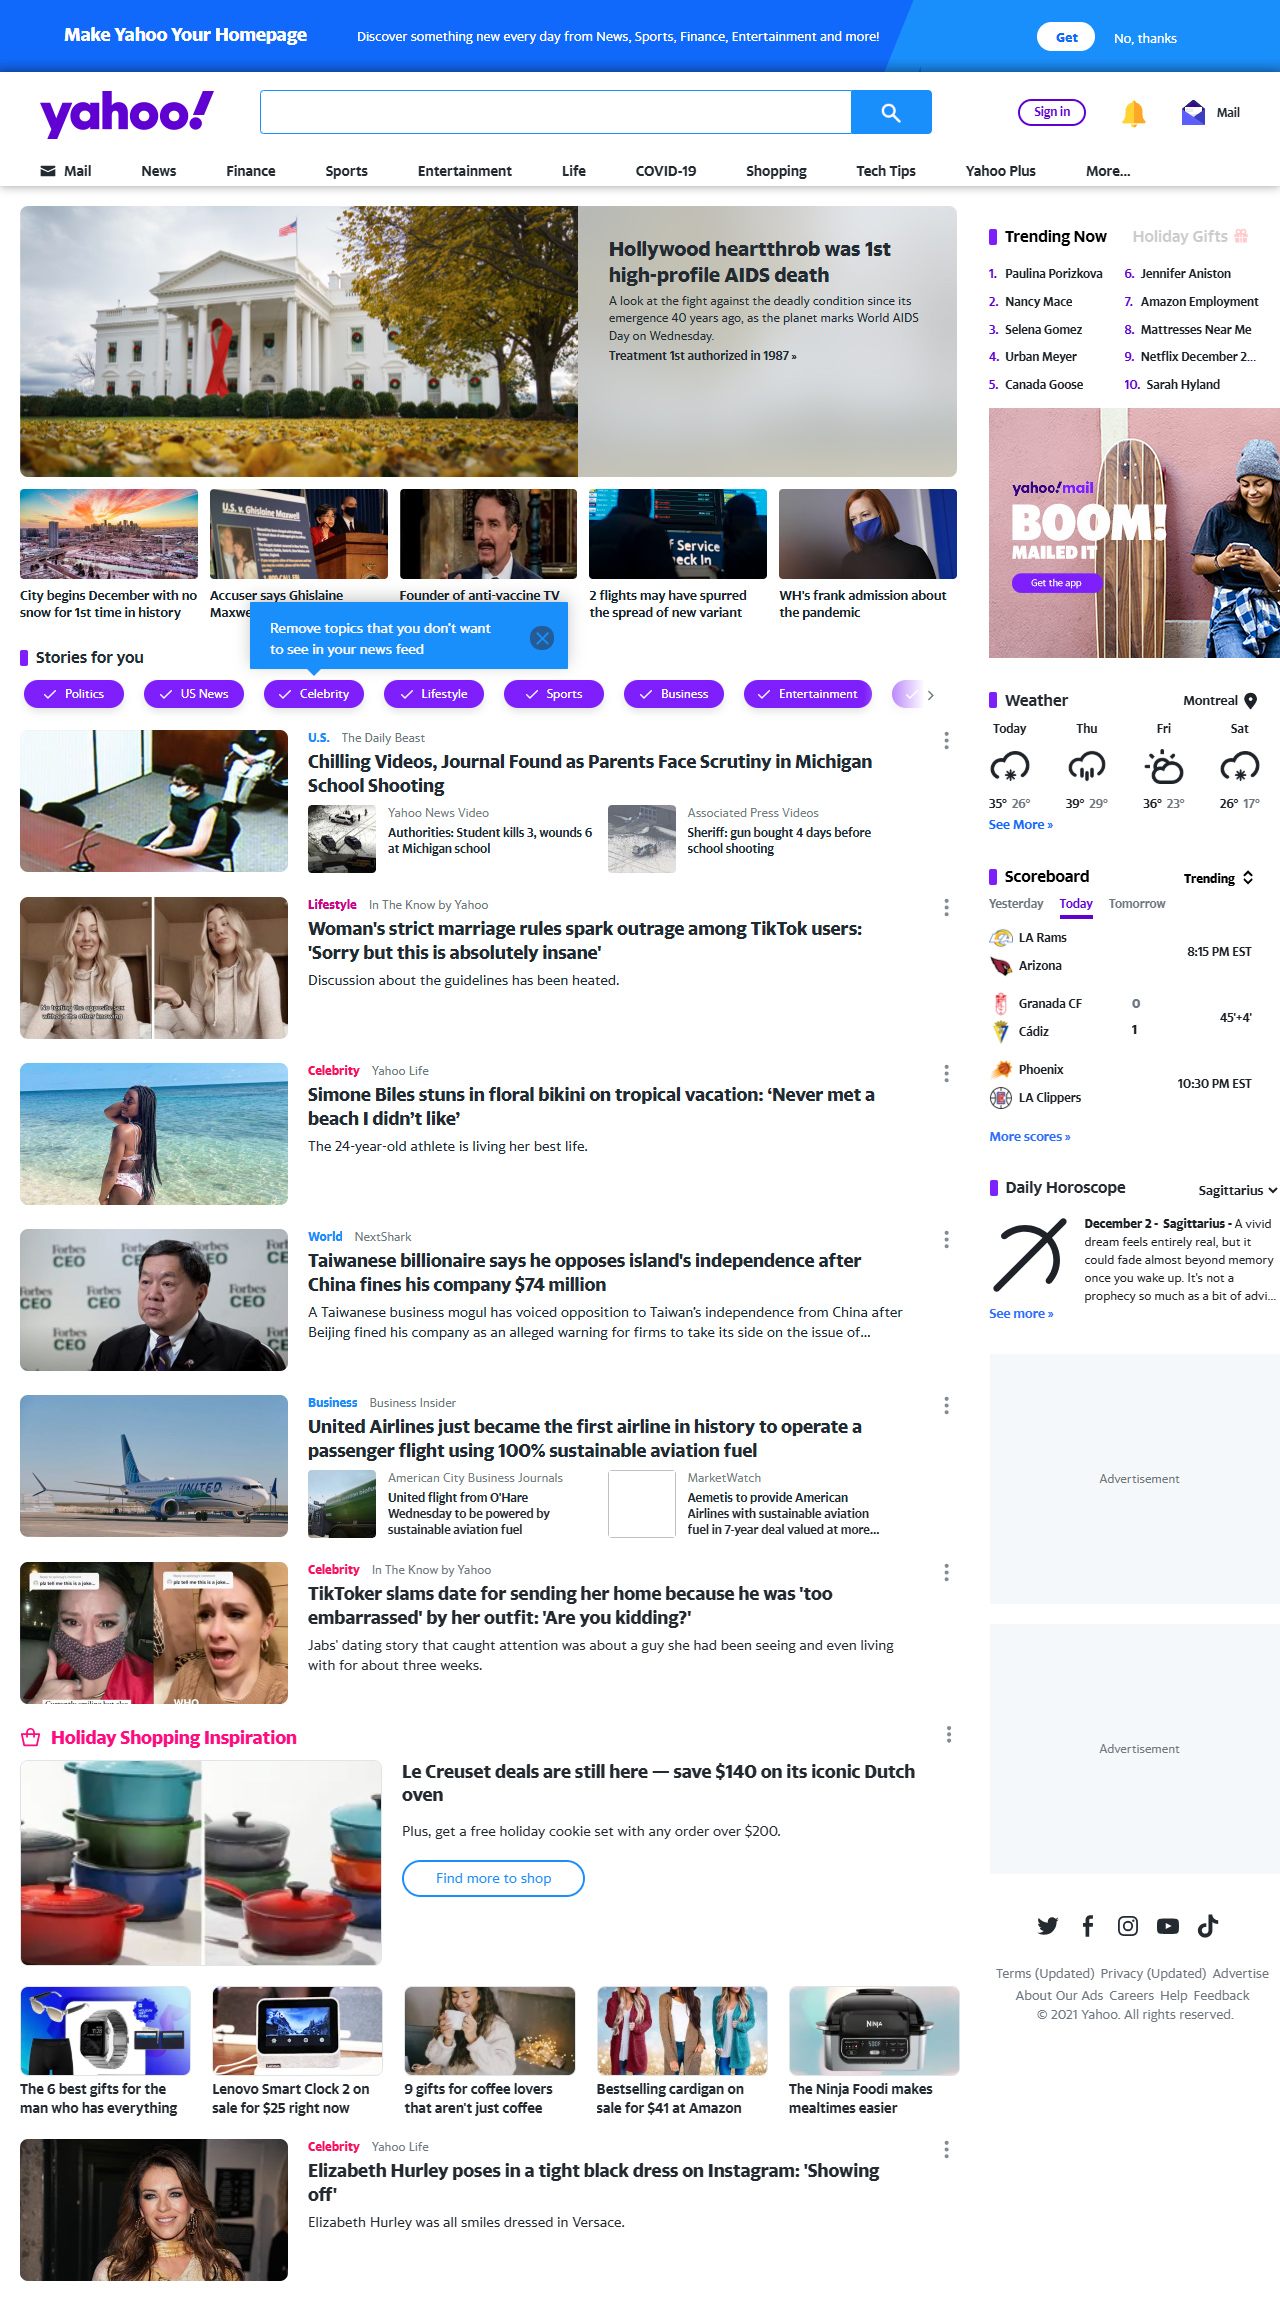Click the Montreal location pin icon
Image resolution: width=1280 pixels, height=2310 pixels.
[x=1251, y=701]
